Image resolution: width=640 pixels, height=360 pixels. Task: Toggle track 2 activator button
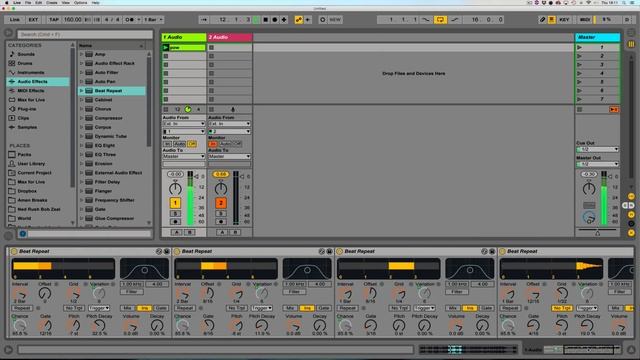[x=221, y=203]
